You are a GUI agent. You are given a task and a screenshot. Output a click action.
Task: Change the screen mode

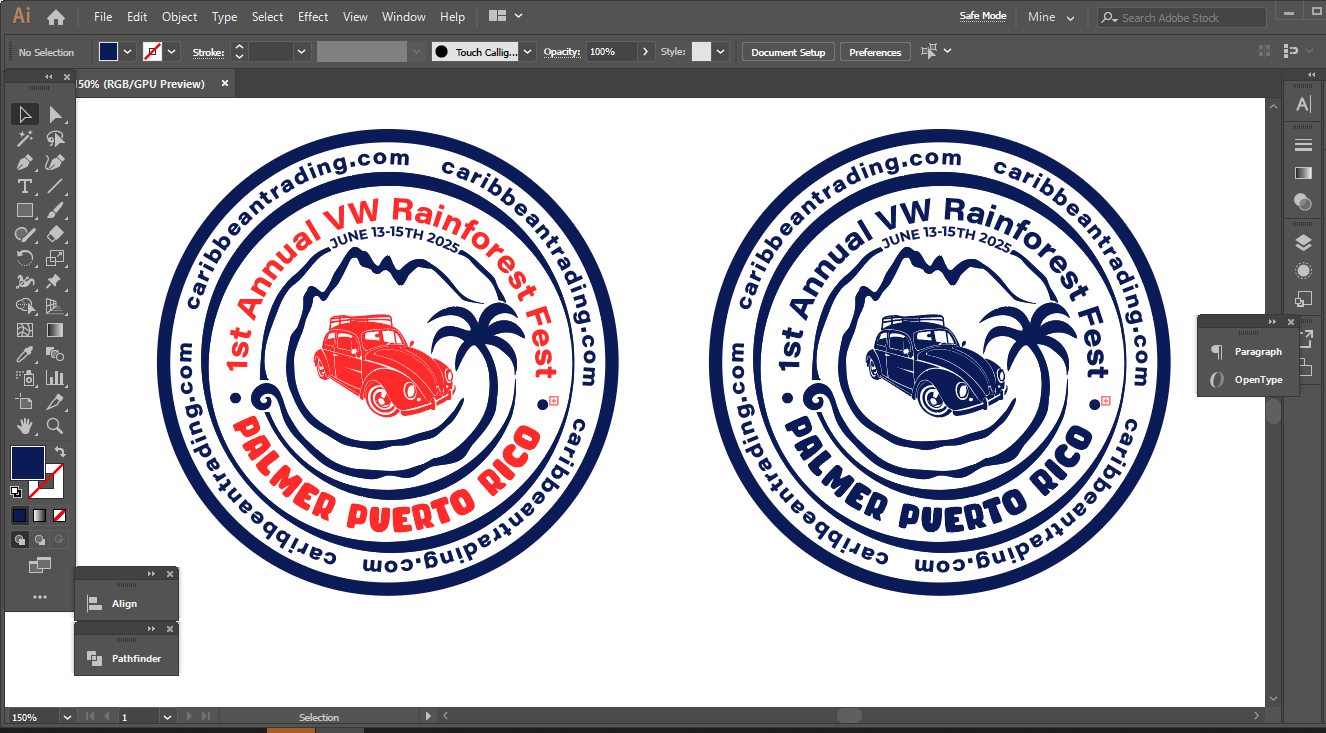click(40, 566)
